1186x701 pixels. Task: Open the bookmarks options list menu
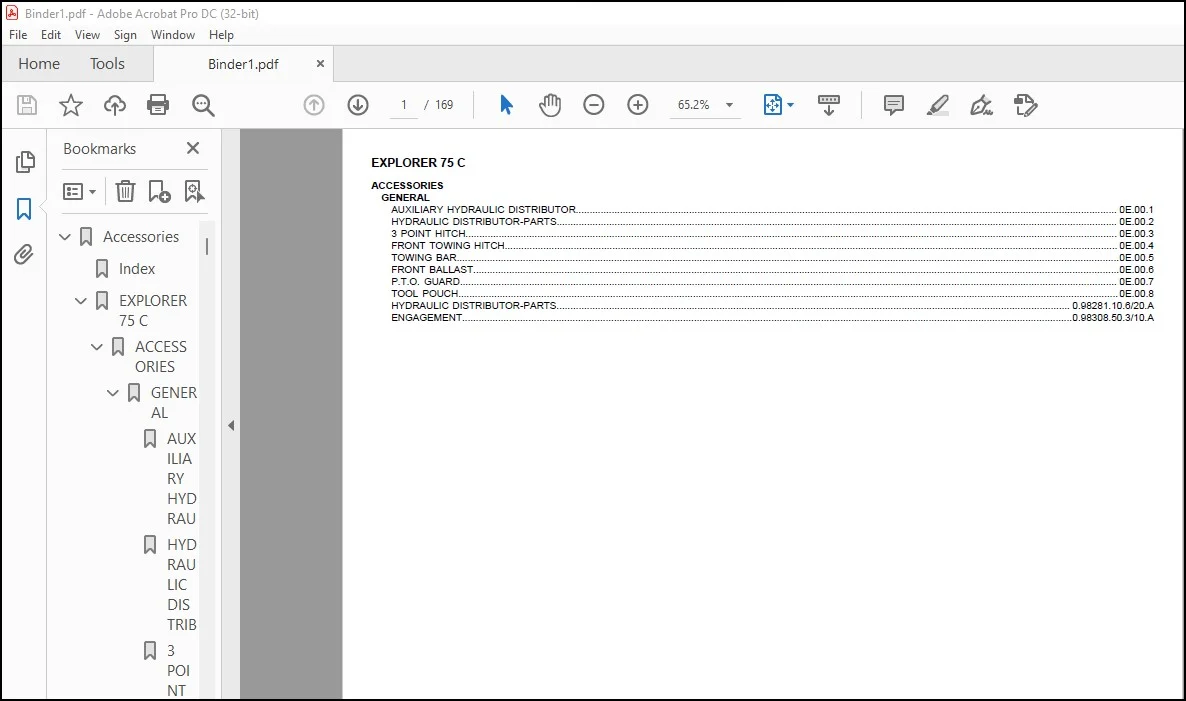point(79,191)
